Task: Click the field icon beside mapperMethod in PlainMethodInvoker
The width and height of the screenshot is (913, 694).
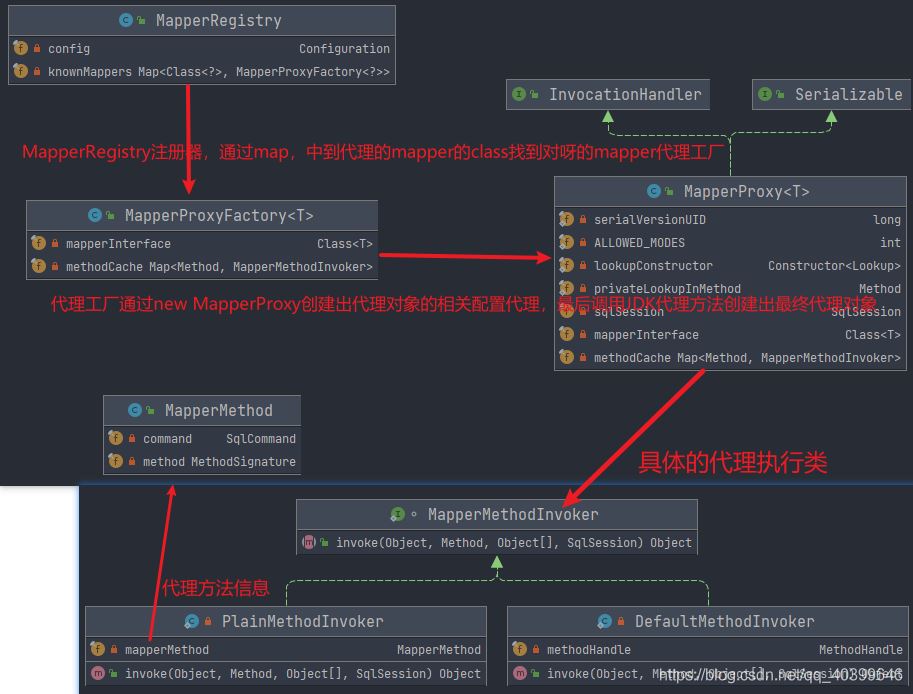Action: tap(98, 649)
